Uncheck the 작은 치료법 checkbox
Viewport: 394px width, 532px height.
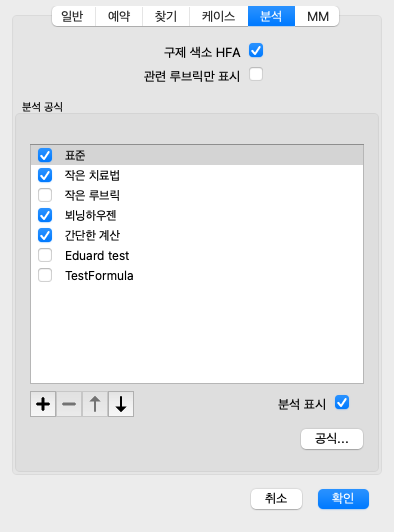(x=45, y=175)
